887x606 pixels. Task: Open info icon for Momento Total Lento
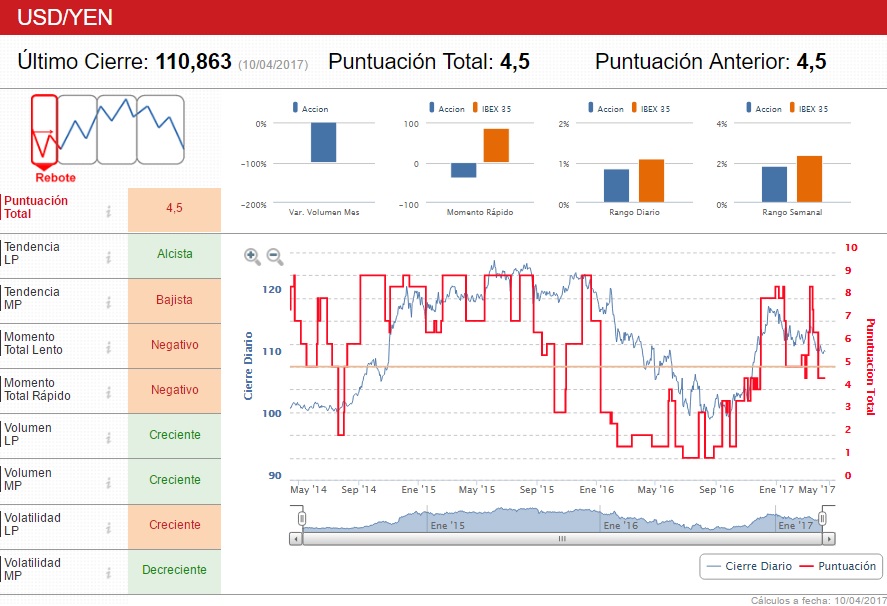[108, 347]
